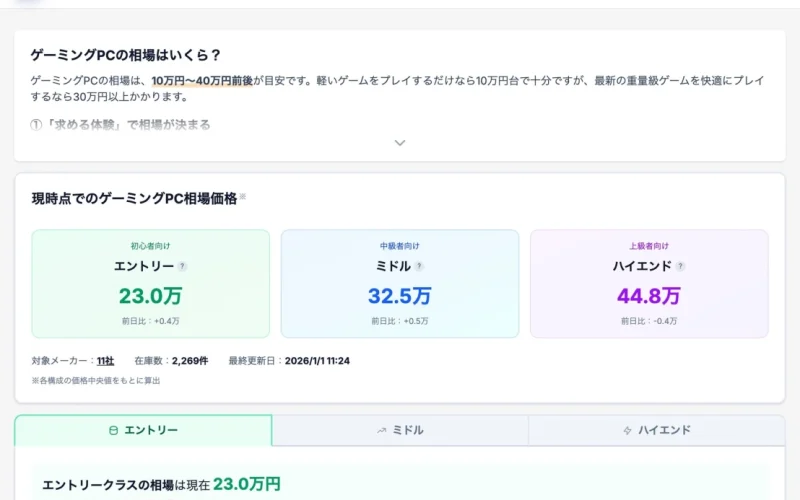The height and width of the screenshot is (500, 800).
Task: Click the 32.5万 middle price value
Action: tap(400, 295)
